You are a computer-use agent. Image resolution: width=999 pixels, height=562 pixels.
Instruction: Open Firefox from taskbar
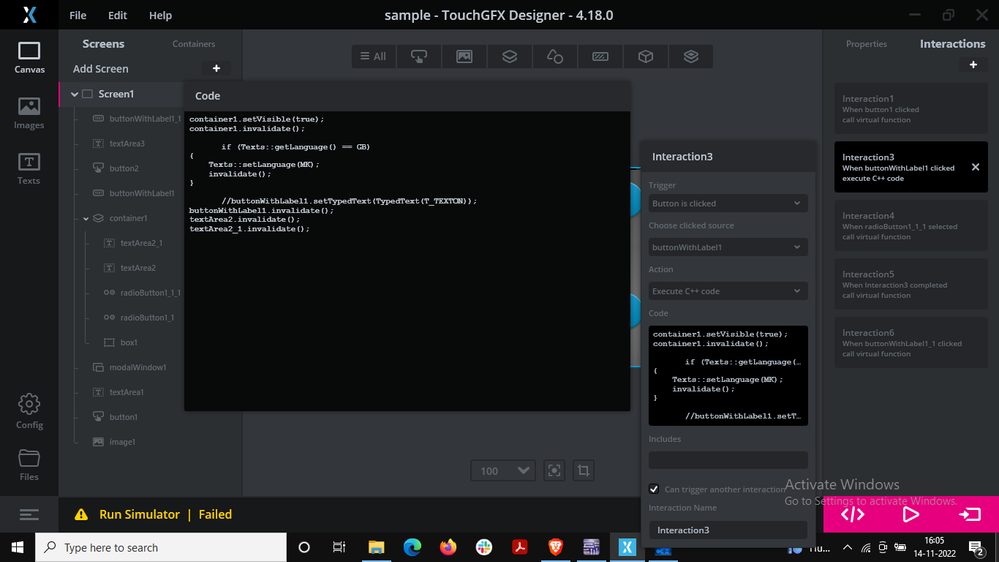click(448, 547)
